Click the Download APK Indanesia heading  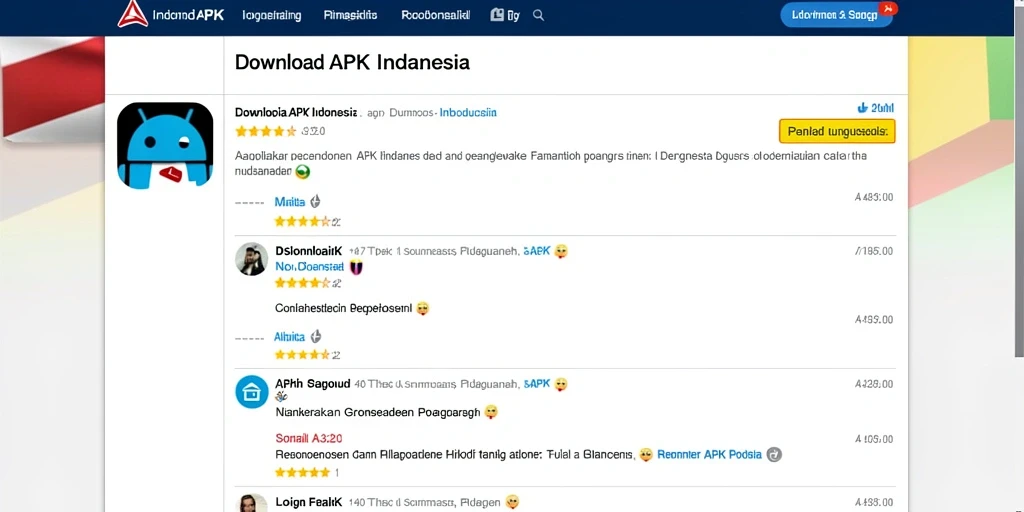tap(352, 62)
